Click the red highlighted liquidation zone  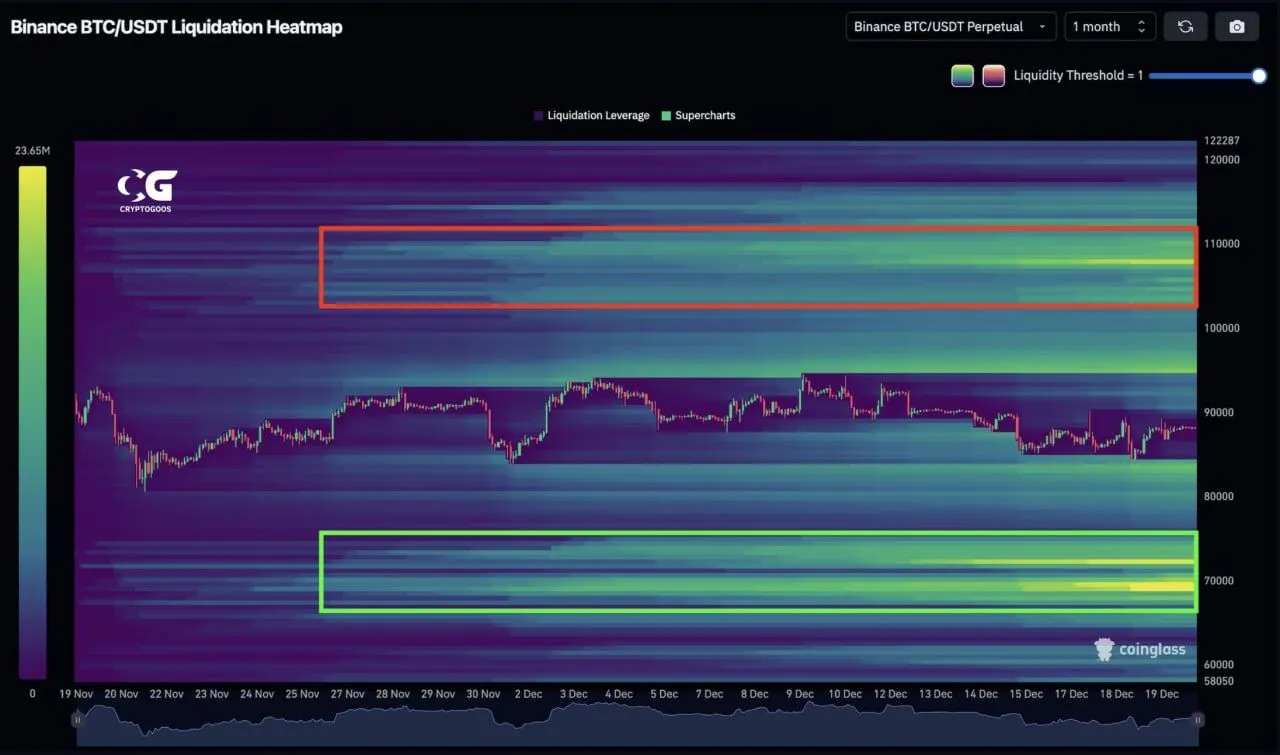757,267
